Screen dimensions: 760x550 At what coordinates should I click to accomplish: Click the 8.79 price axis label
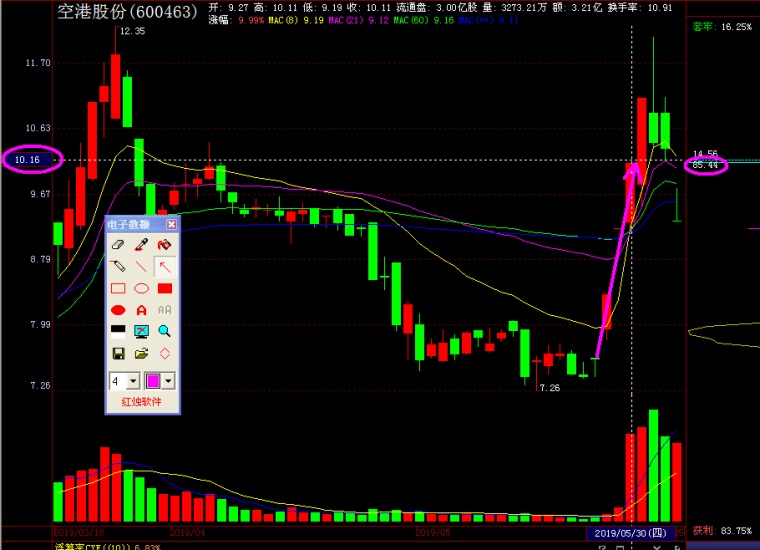[x=40, y=259]
